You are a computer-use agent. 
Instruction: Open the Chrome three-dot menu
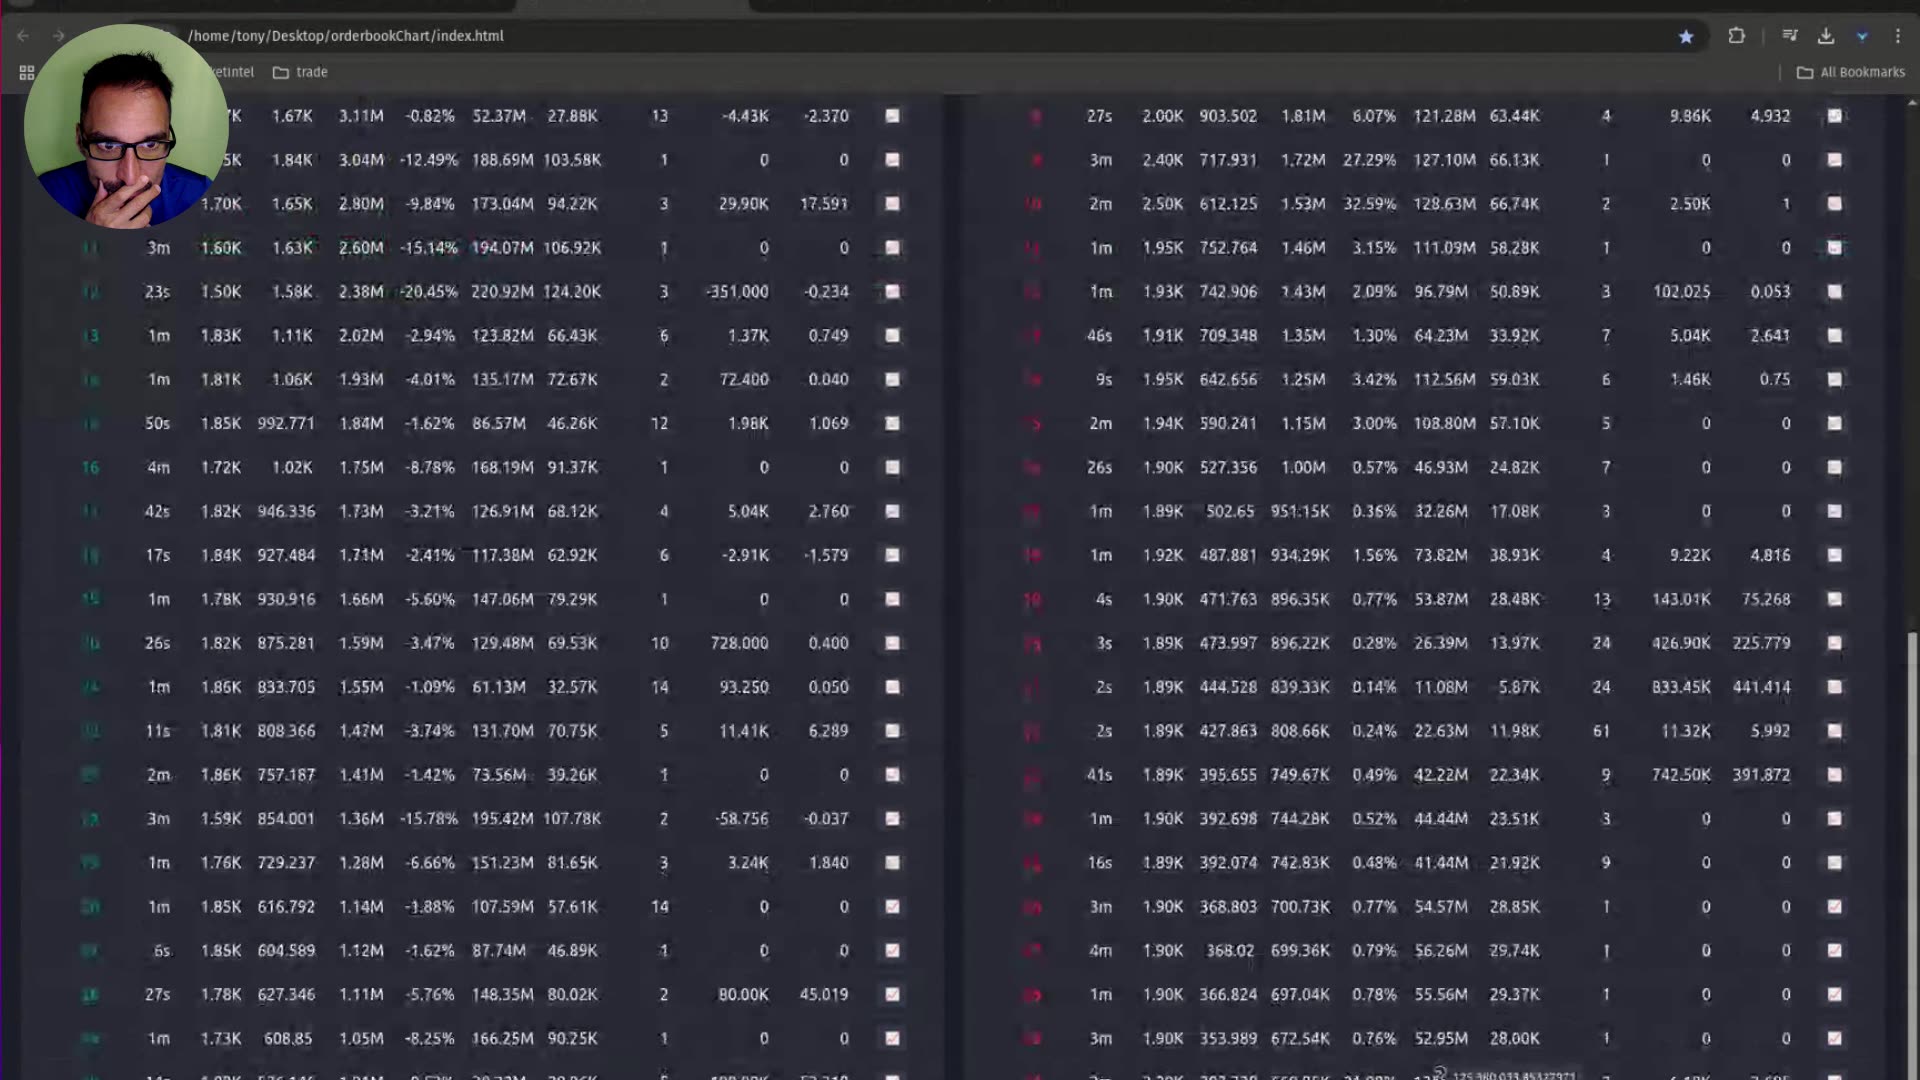[x=1898, y=36]
